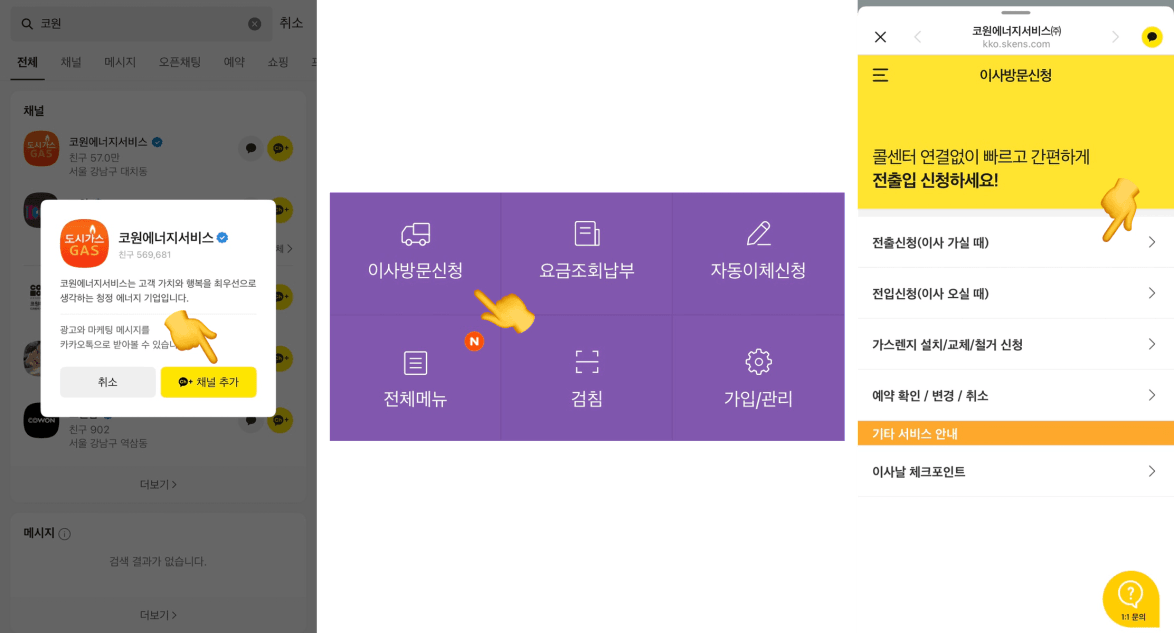Open 자동이체신청 pencil icon tile
1174x633 pixels.
click(x=758, y=253)
